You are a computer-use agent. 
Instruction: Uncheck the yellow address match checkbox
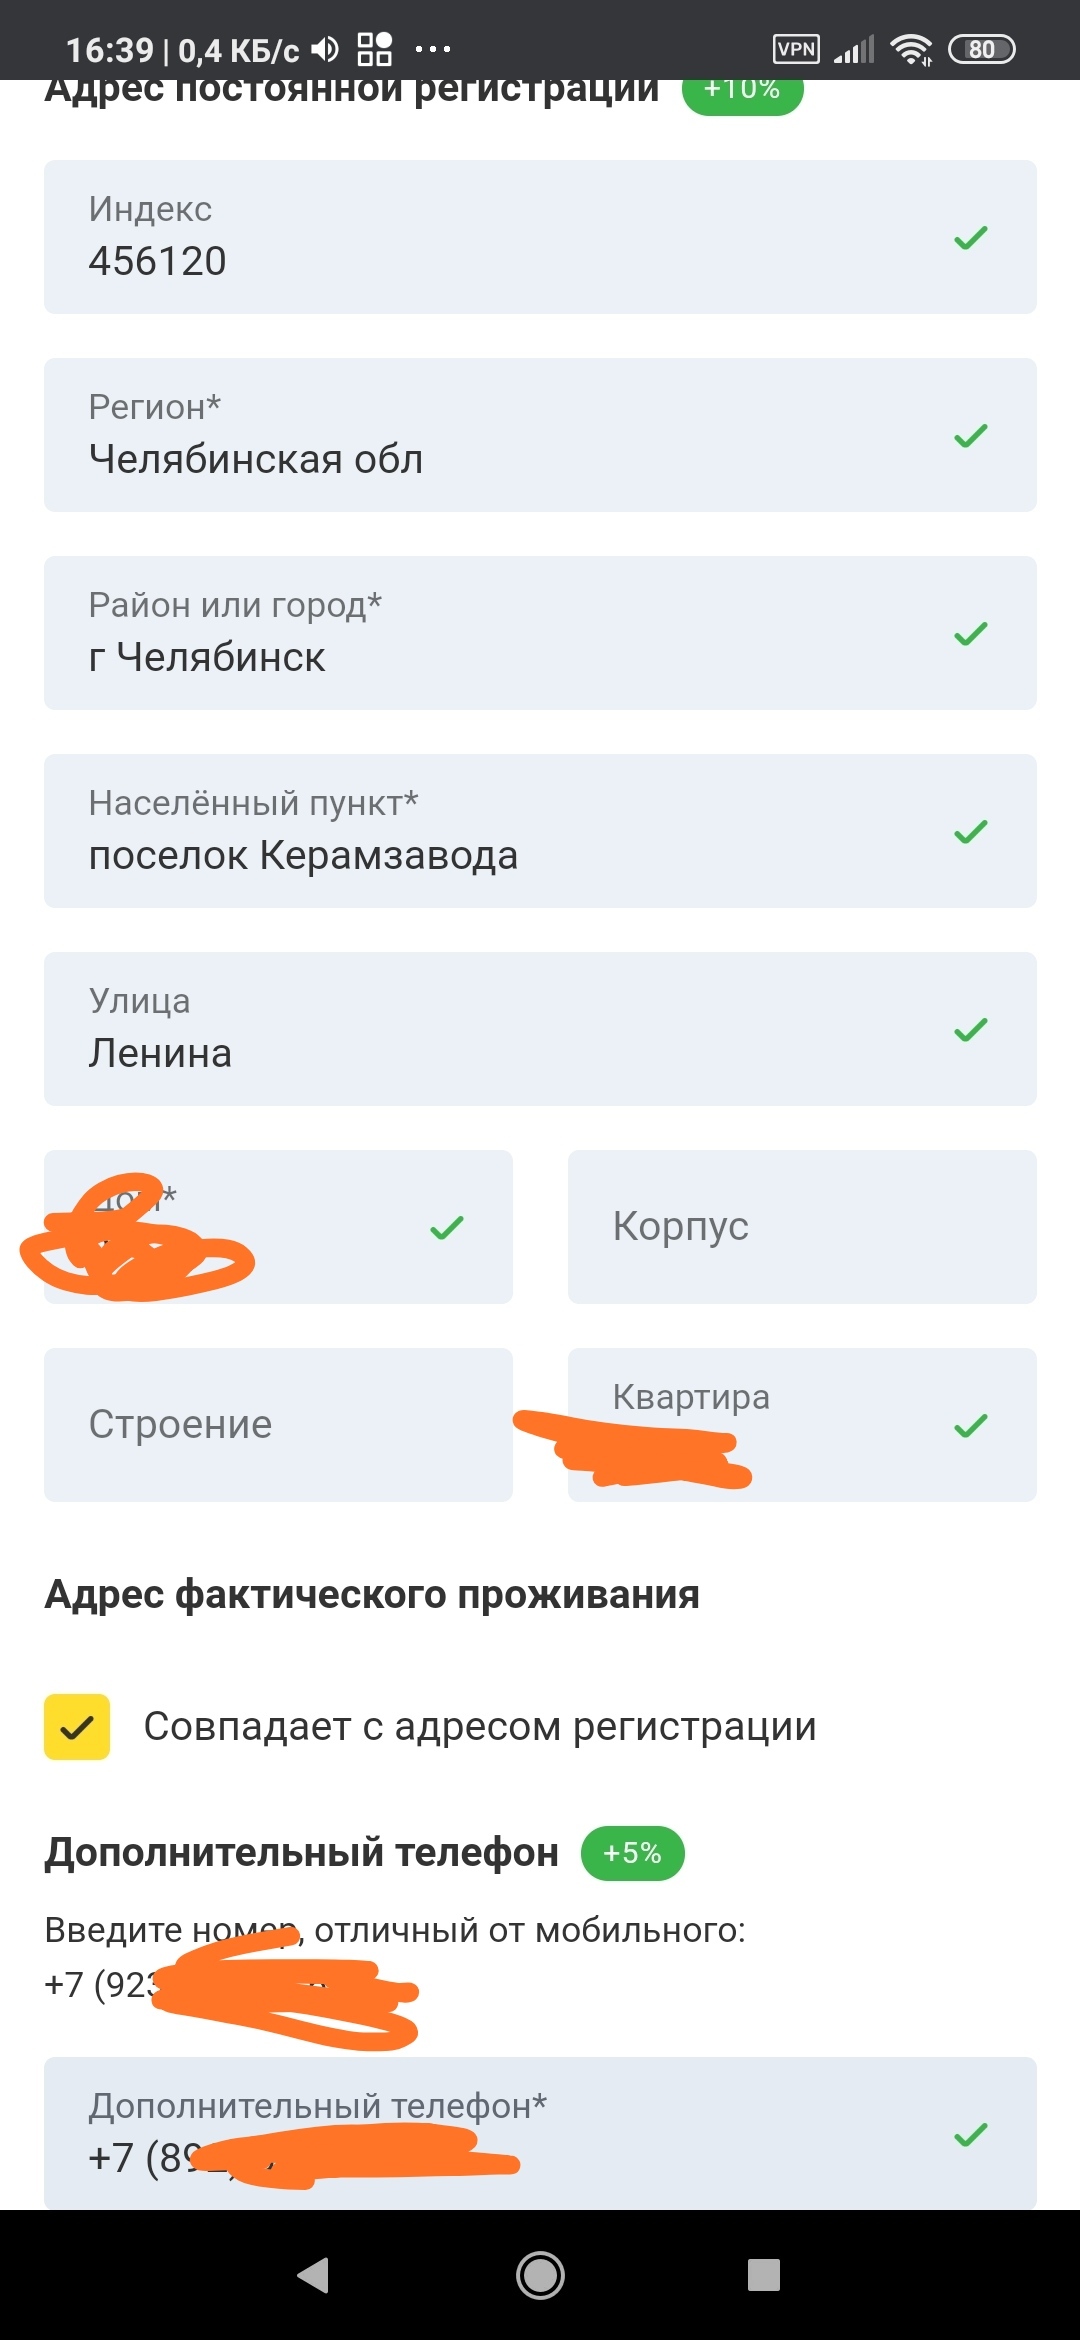[x=77, y=1727]
